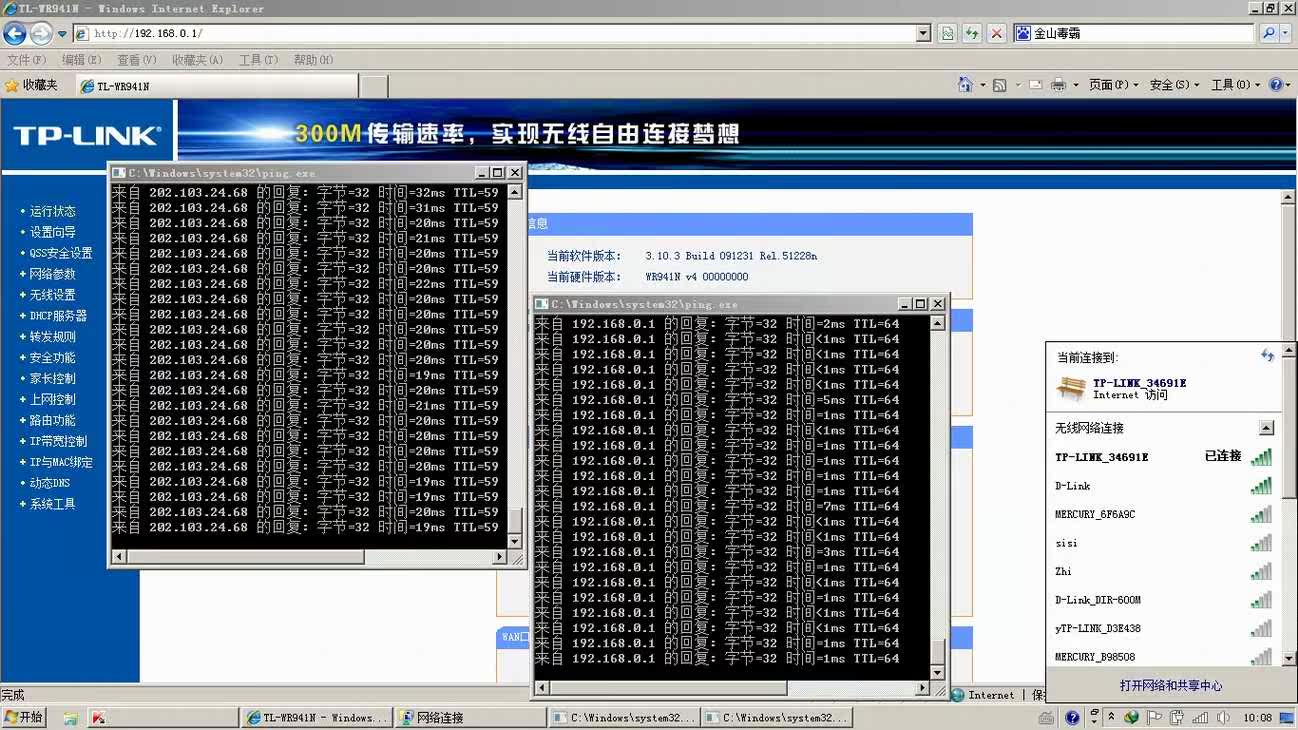Screen dimensions: 1298x730
Task: Open the 工具(T) menu in menu bar
Action: pos(258,60)
